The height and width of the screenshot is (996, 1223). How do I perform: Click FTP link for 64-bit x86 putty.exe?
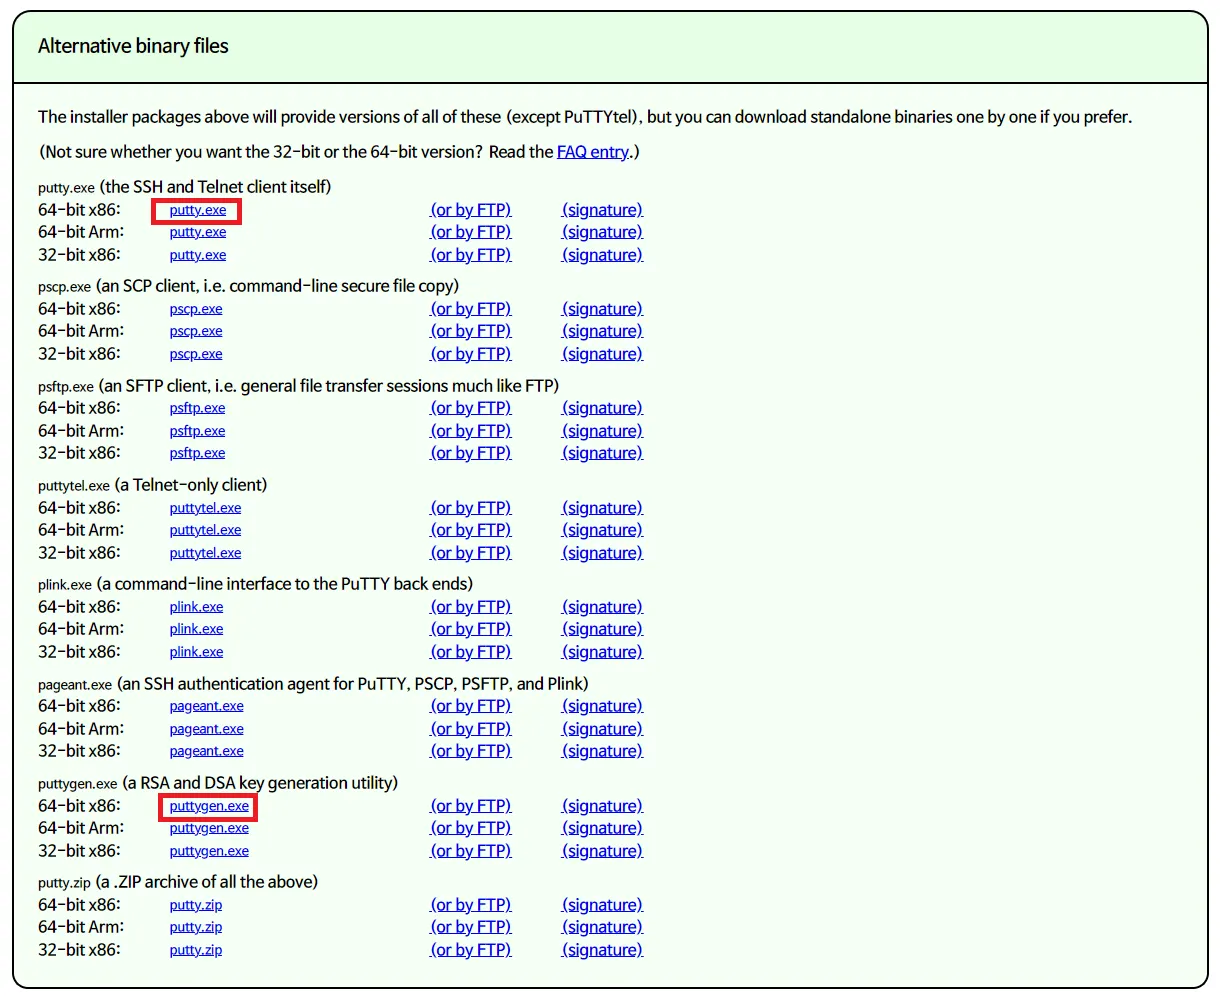pos(471,210)
